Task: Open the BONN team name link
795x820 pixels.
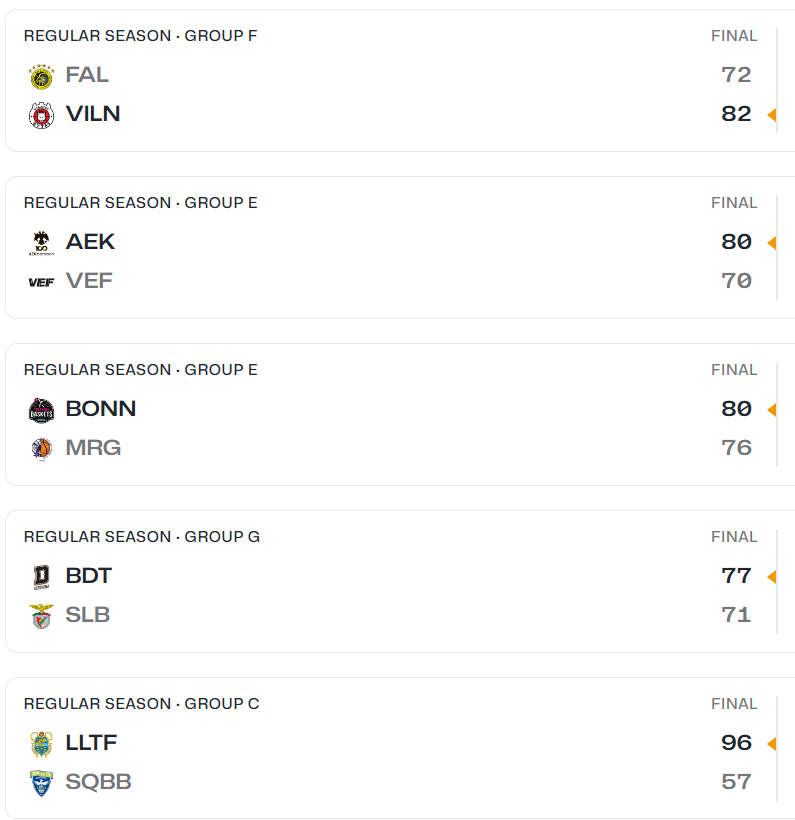Action: coord(101,409)
